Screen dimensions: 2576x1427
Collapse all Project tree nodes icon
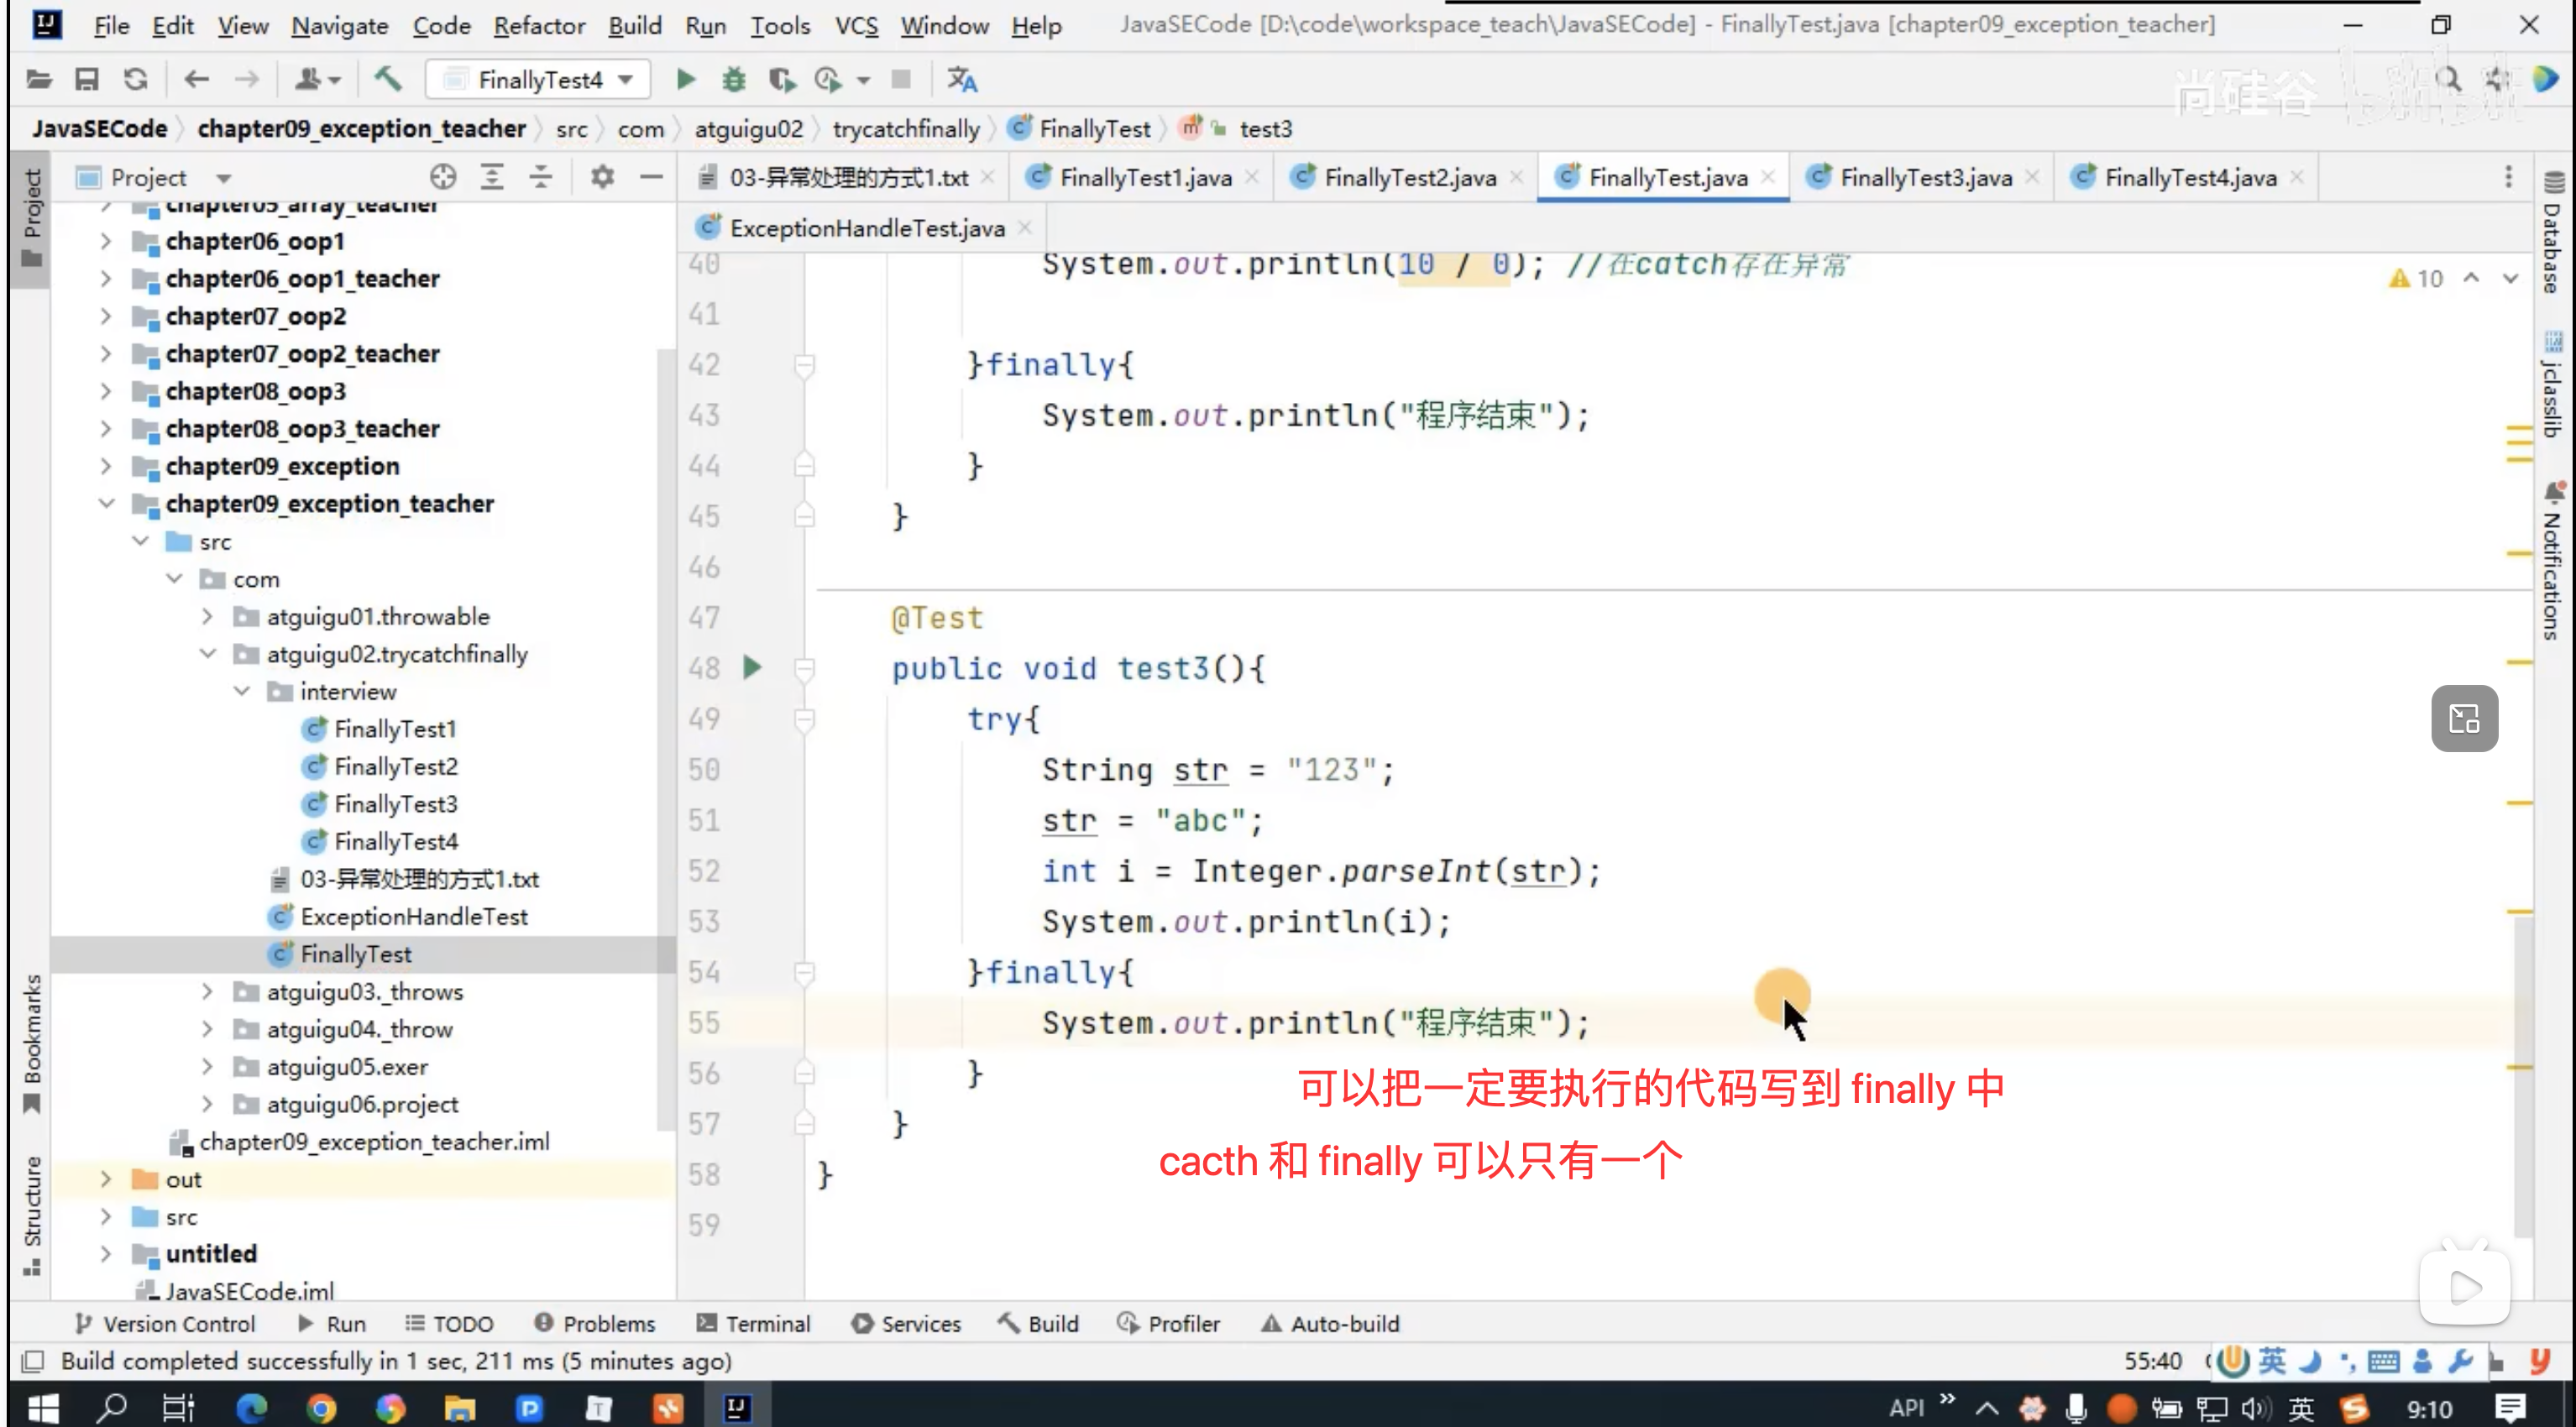(x=541, y=177)
